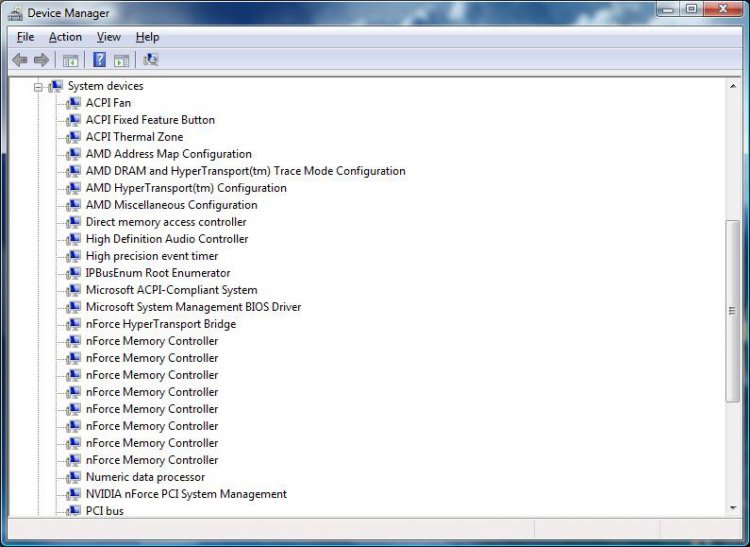Select the ACPI Fan device icon
This screenshot has height=547, width=750.
tap(73, 103)
